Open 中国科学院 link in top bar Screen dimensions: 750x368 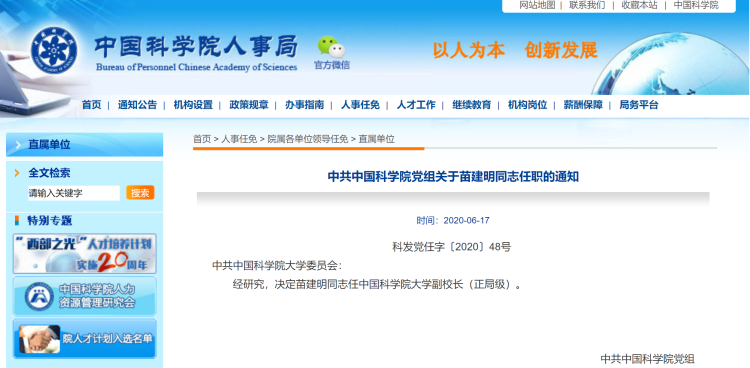click(696, 5)
